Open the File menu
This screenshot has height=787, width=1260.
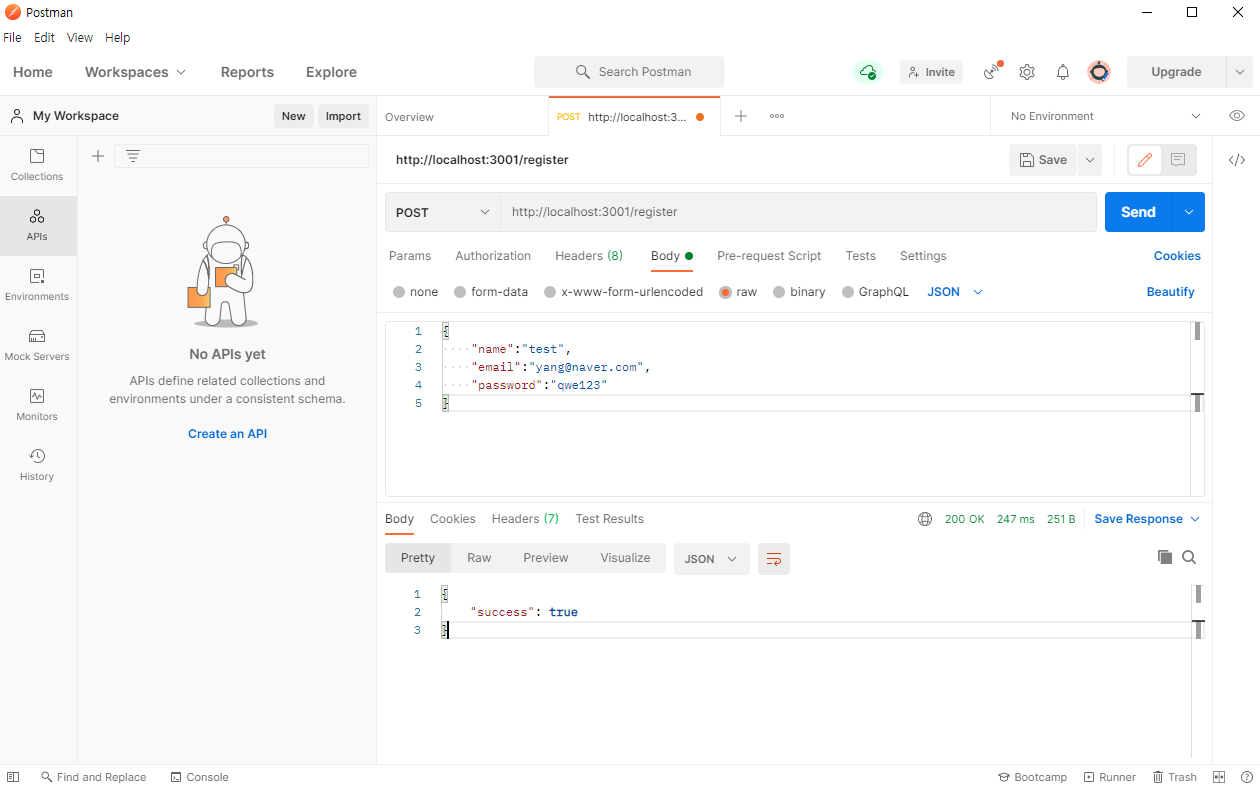(x=12, y=38)
